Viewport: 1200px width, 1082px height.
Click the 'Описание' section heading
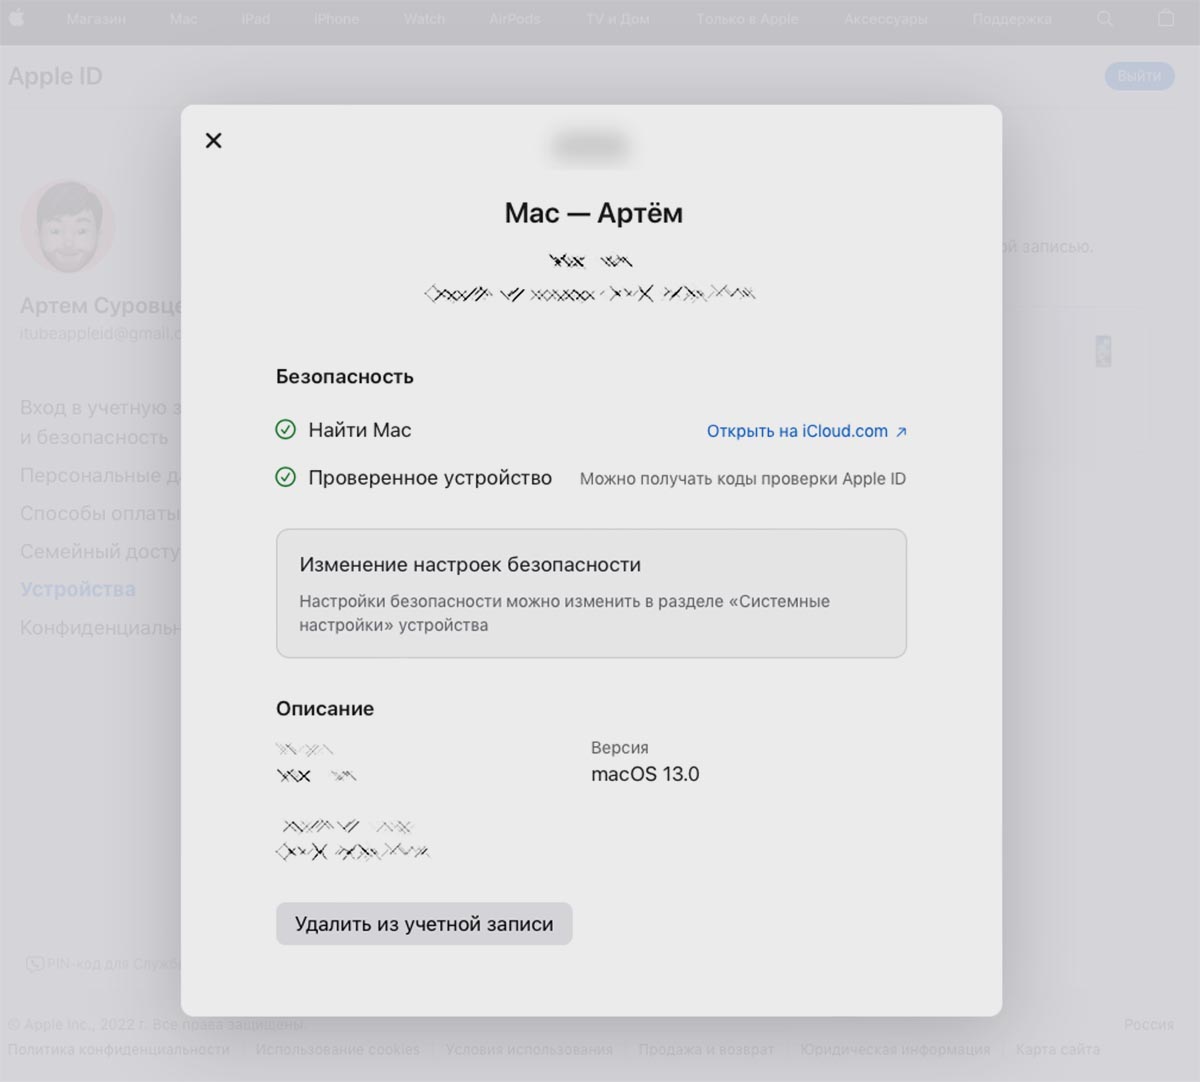325,709
